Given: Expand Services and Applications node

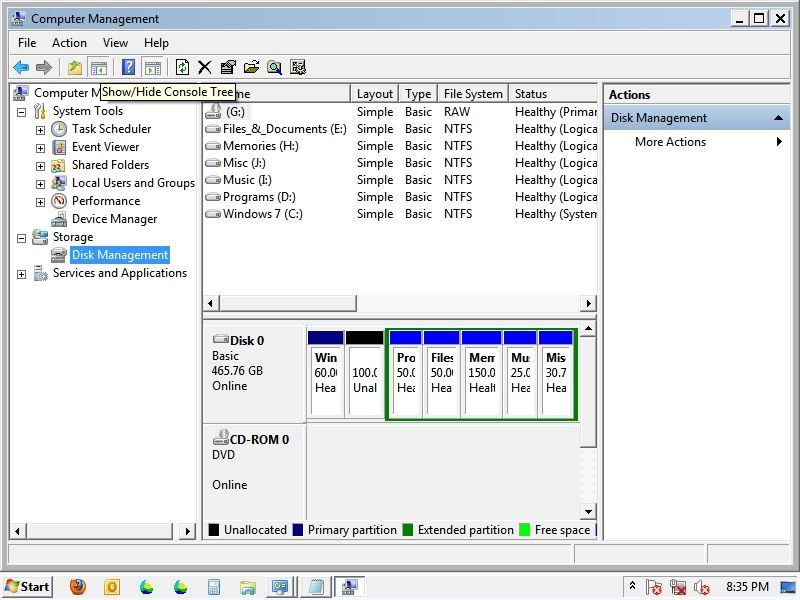Looking at the screenshot, I should (22, 274).
